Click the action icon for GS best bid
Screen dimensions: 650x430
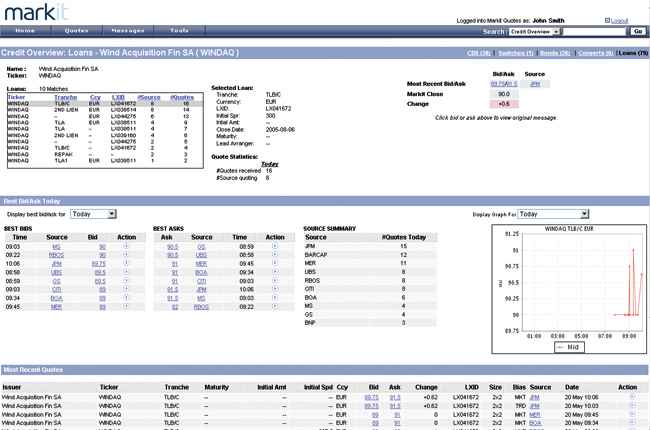[x=126, y=281]
